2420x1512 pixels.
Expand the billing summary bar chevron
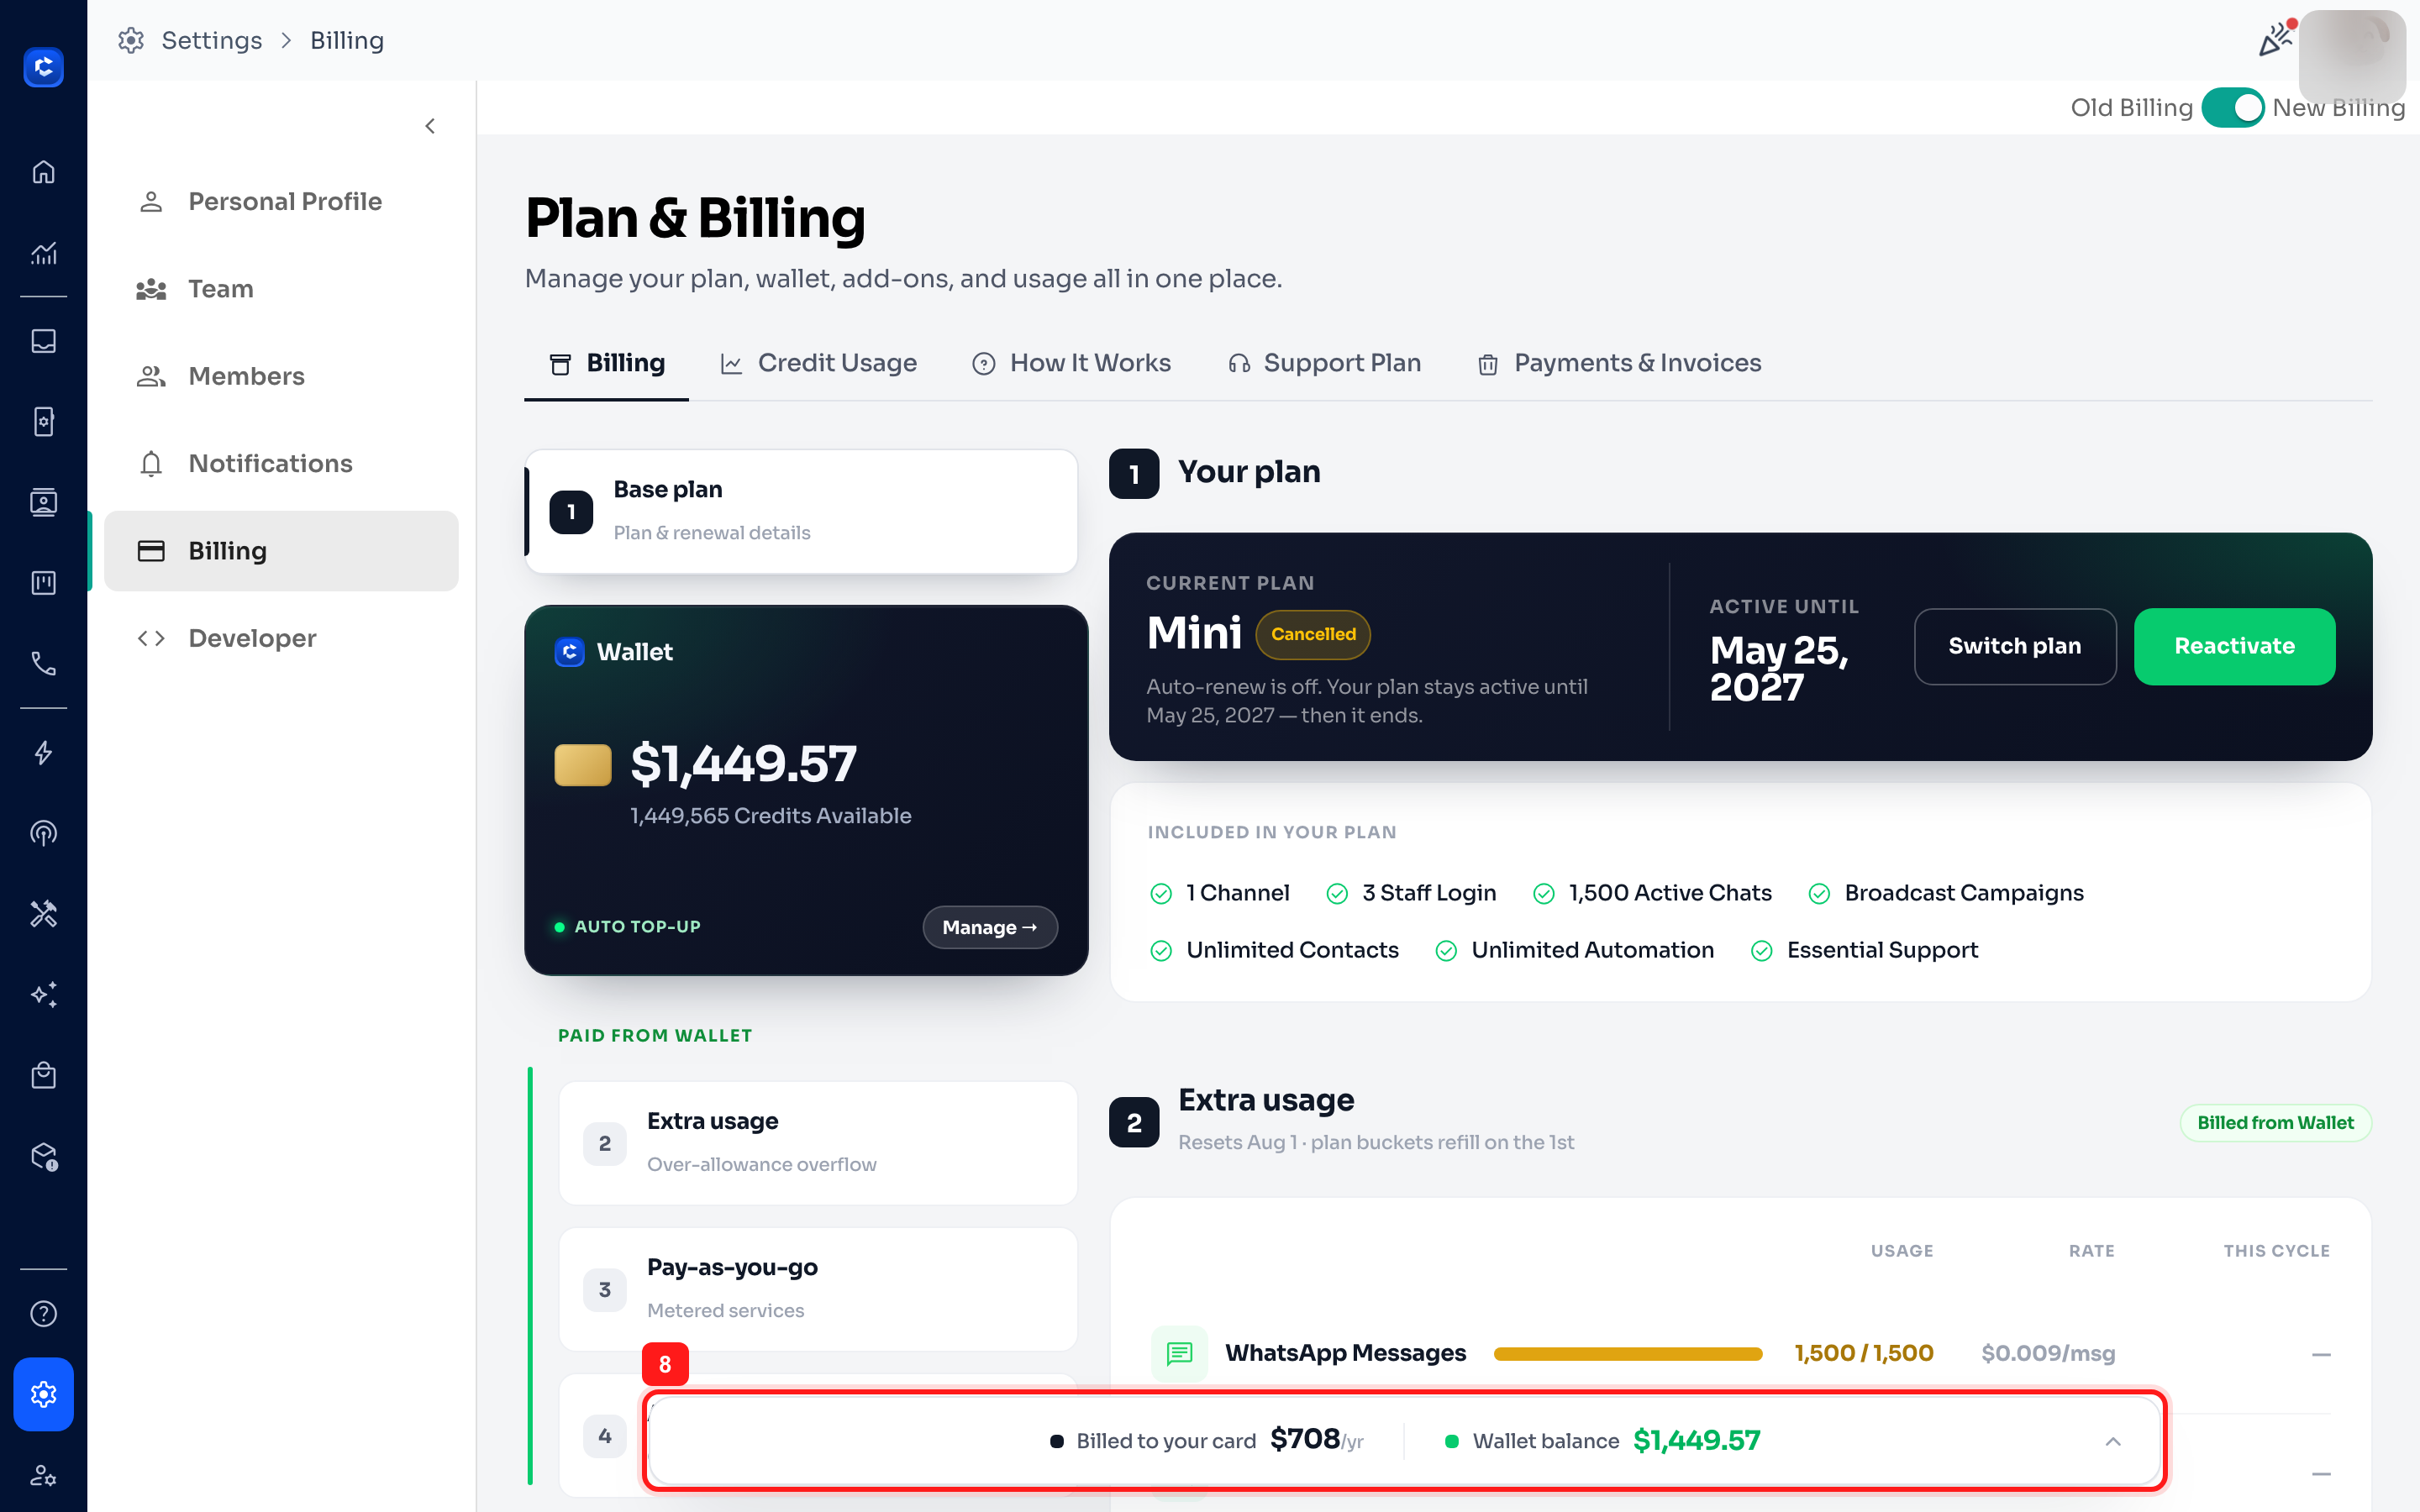2113,1441
